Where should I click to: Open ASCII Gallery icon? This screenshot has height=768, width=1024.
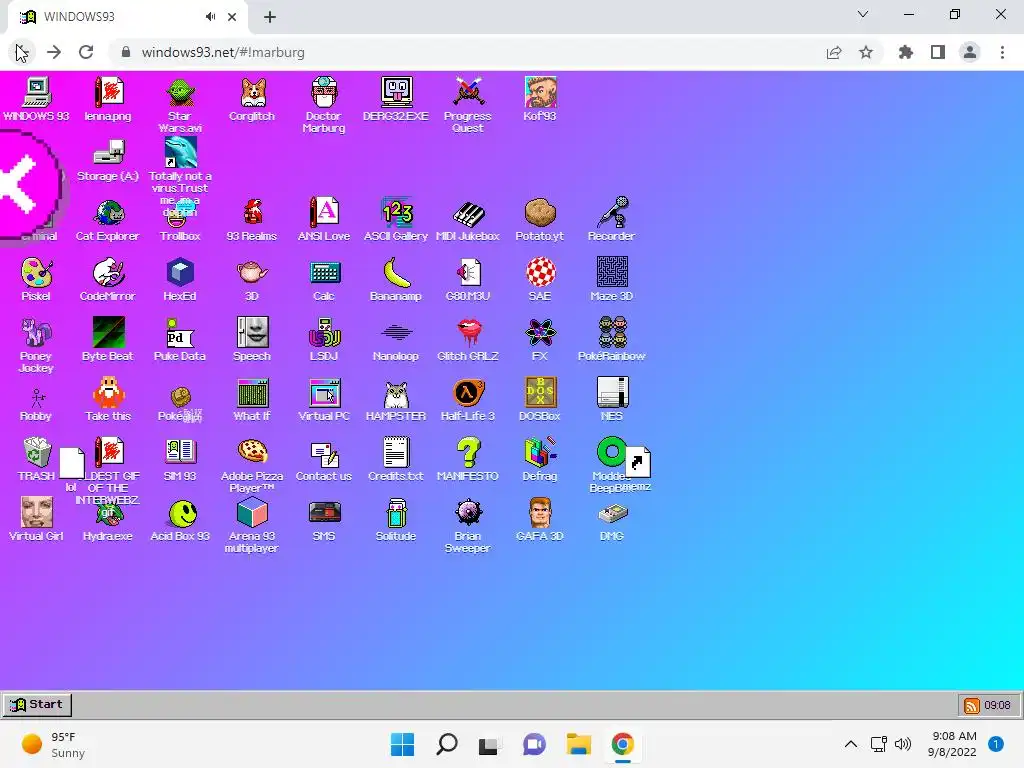click(396, 213)
